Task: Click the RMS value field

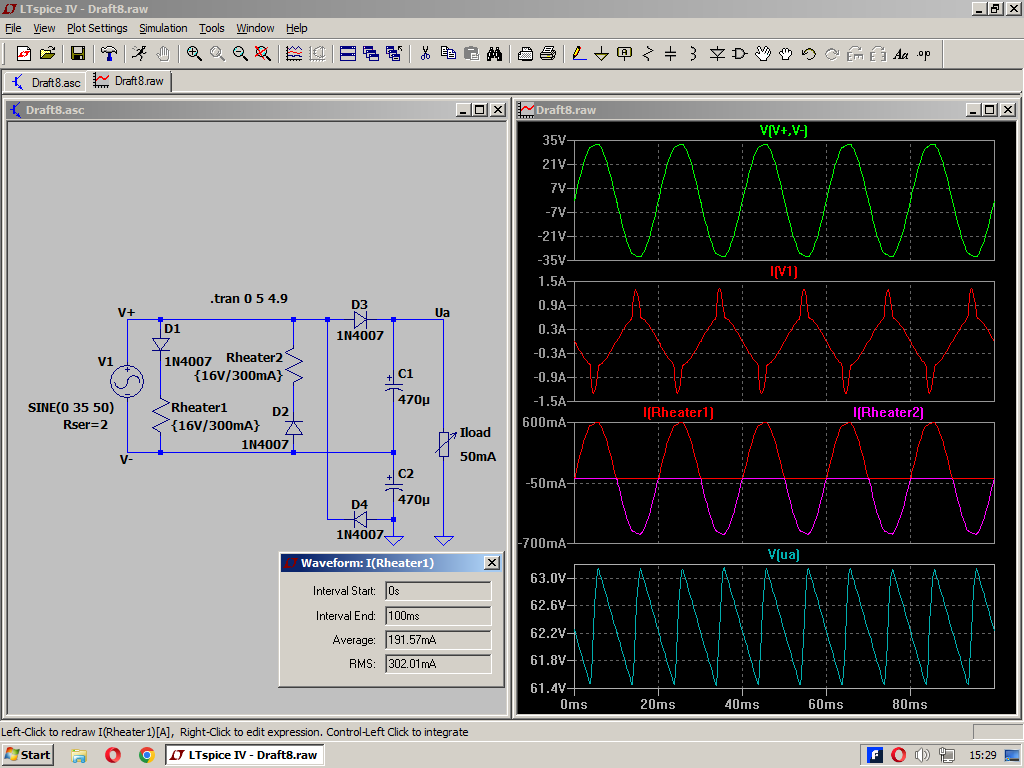Action: pyautogui.click(x=438, y=664)
